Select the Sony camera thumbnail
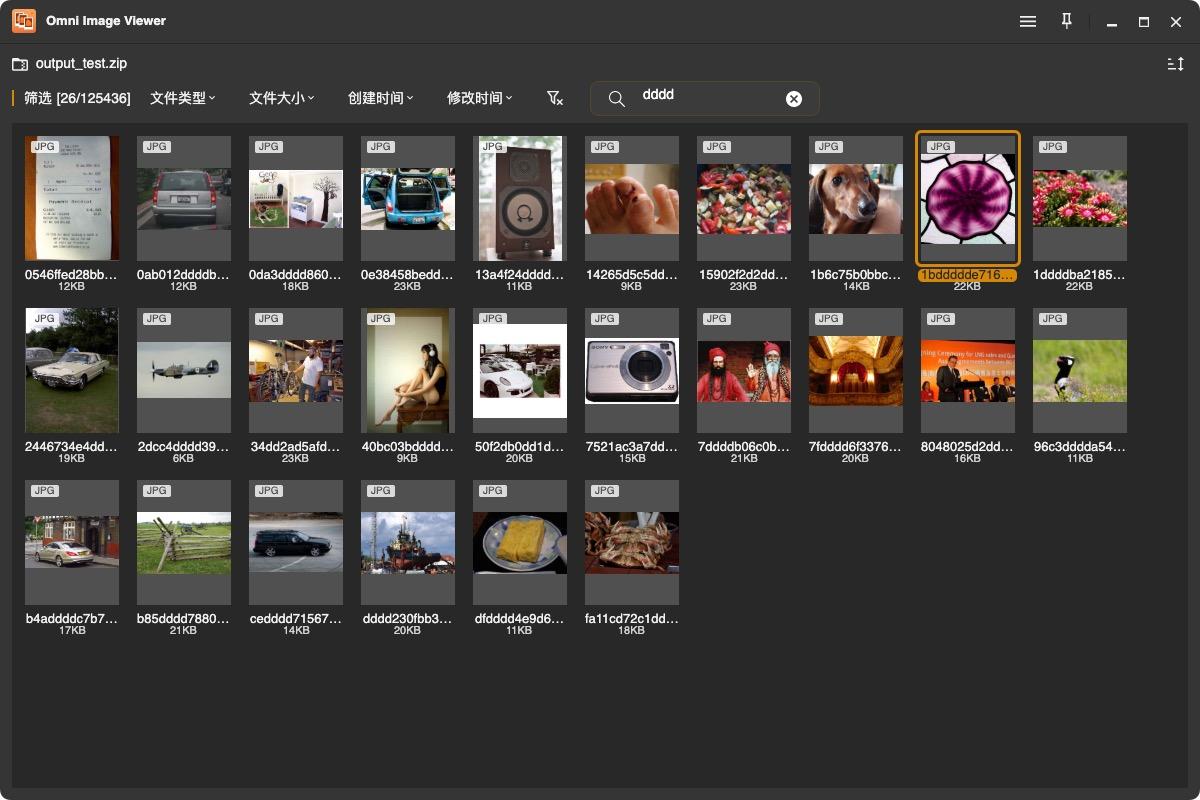 tap(632, 370)
